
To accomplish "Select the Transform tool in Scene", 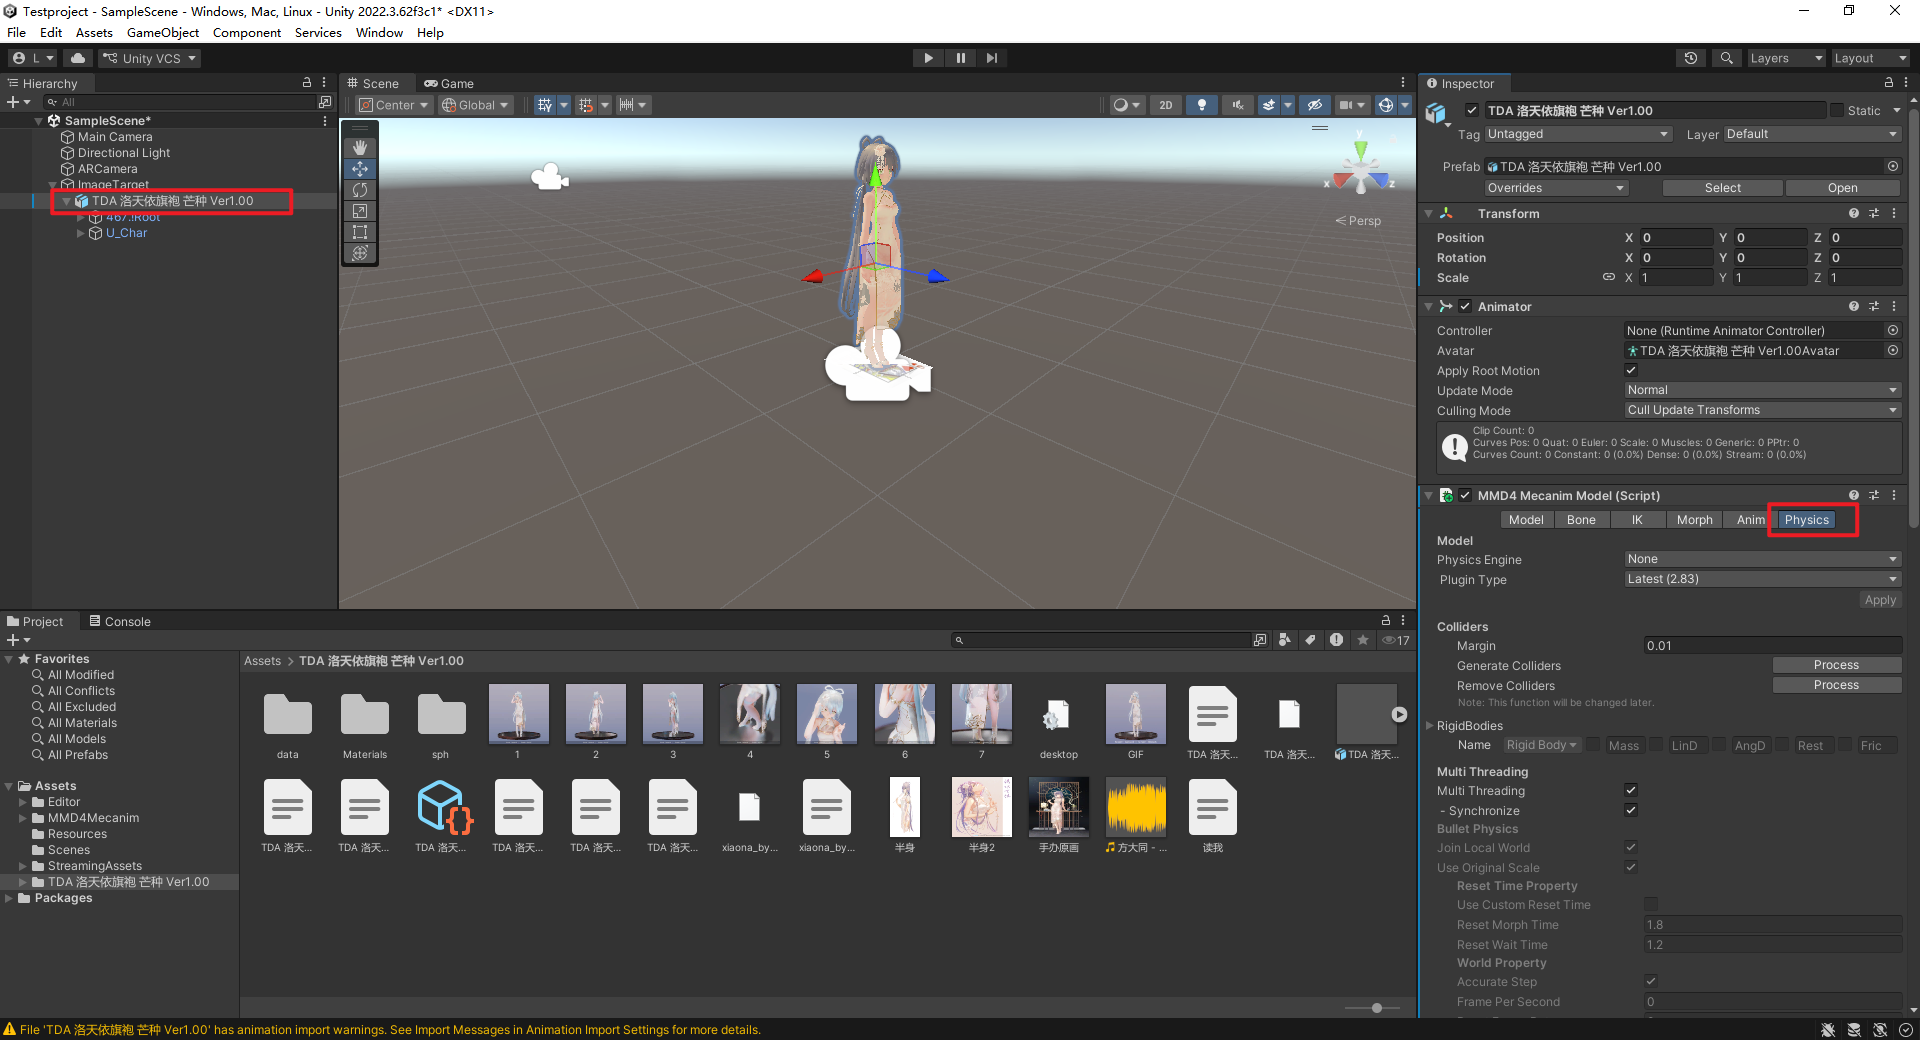I will [x=360, y=253].
